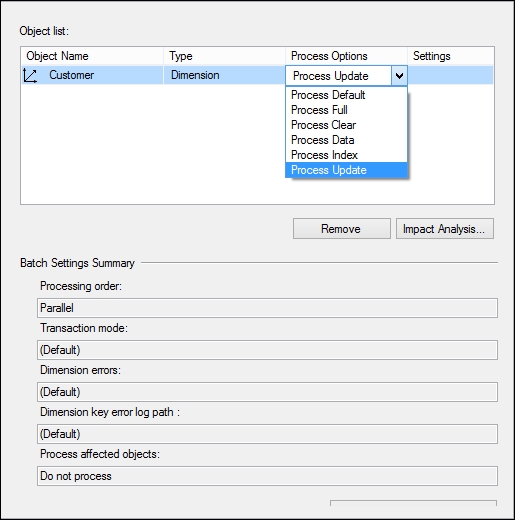Pick the Process Data option
Screen dimensions: 515x520
click(346, 140)
